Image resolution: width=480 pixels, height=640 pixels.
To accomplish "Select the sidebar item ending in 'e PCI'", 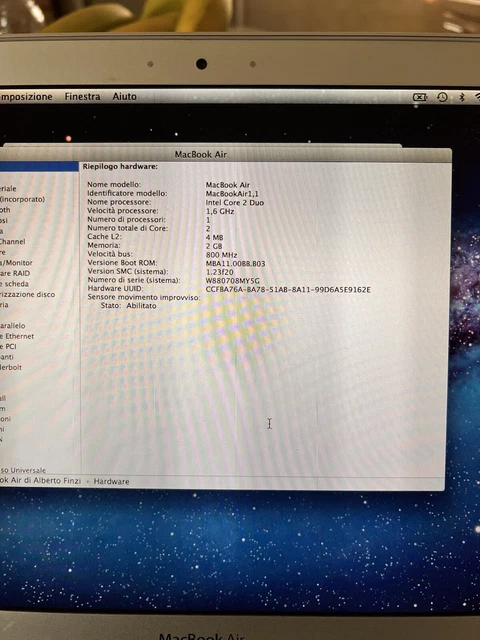I will (x=8, y=347).
